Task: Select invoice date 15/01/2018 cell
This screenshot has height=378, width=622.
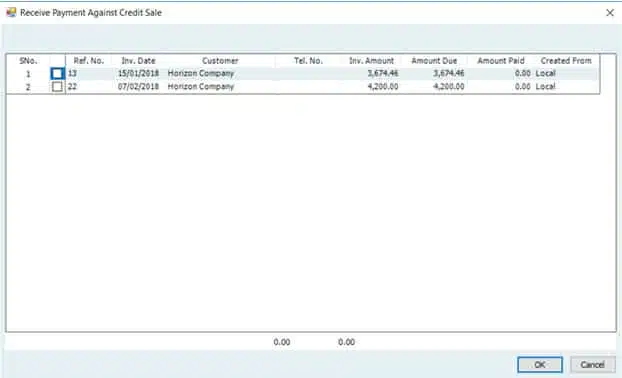Action: tap(138, 73)
